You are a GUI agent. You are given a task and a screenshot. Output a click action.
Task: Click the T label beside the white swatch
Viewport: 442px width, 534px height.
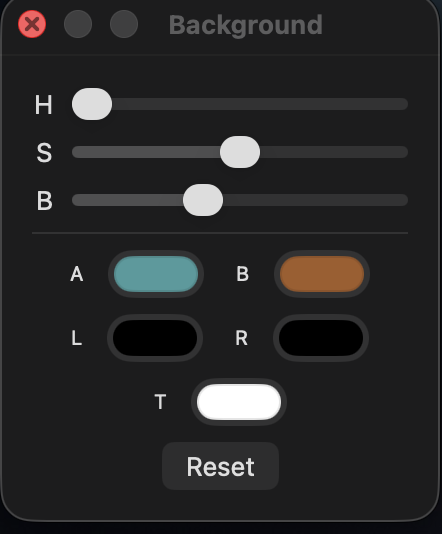click(160, 402)
